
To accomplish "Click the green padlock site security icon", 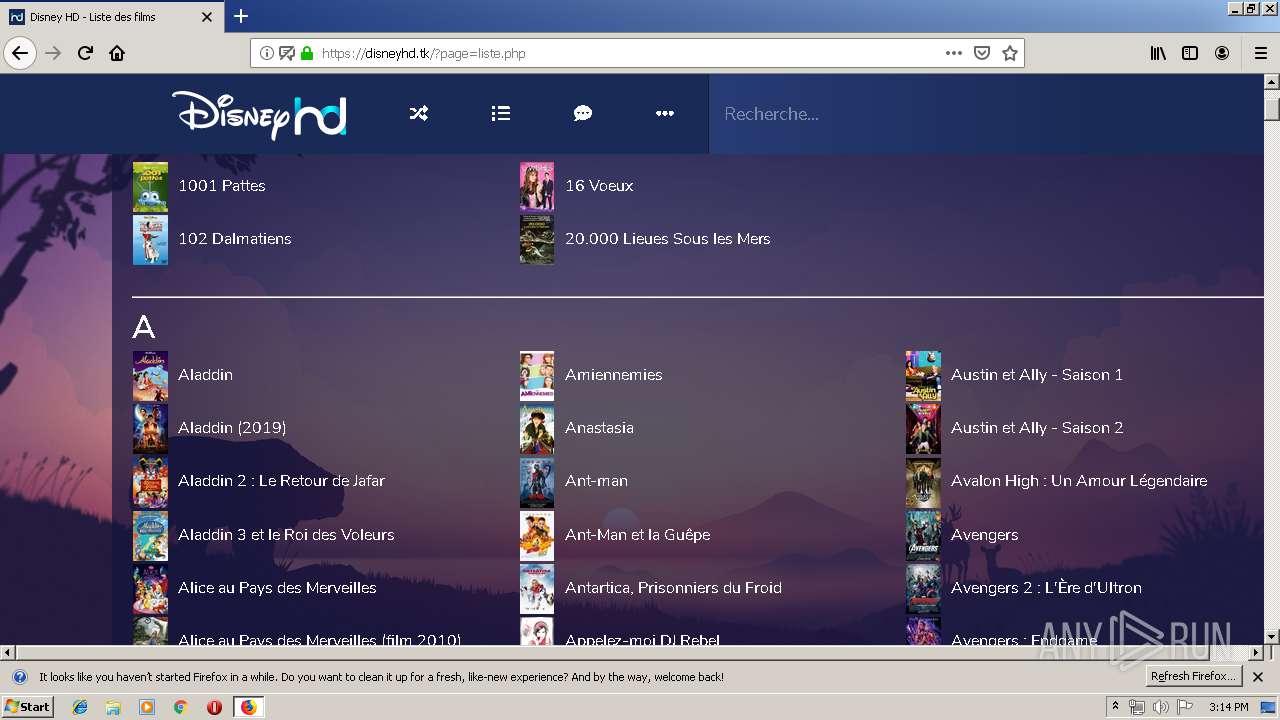I will click(307, 53).
